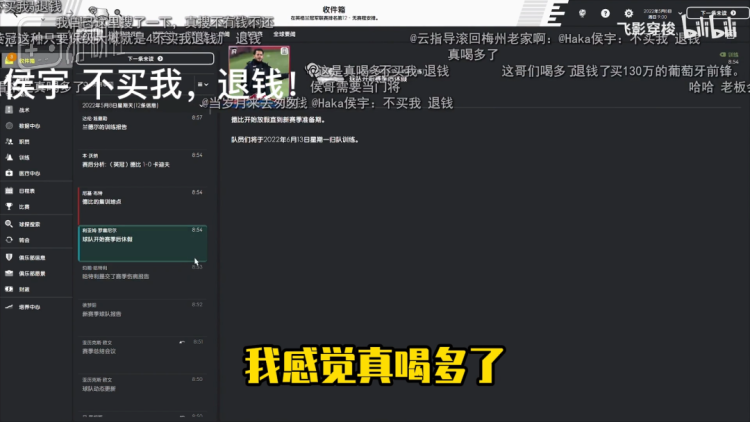750x422 pixels.
Task: Open the 财政 finances section
Action: [24, 289]
